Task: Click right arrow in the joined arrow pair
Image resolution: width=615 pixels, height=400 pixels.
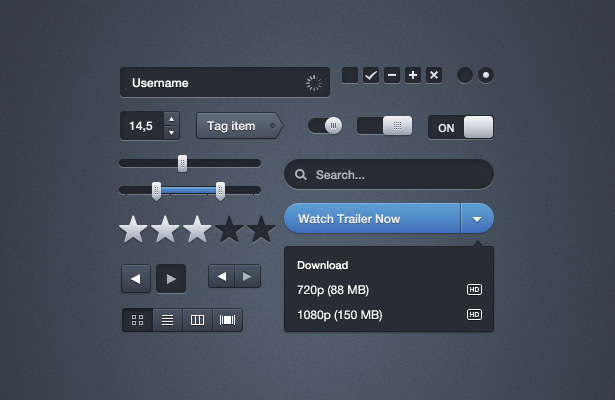Action: pos(247,276)
